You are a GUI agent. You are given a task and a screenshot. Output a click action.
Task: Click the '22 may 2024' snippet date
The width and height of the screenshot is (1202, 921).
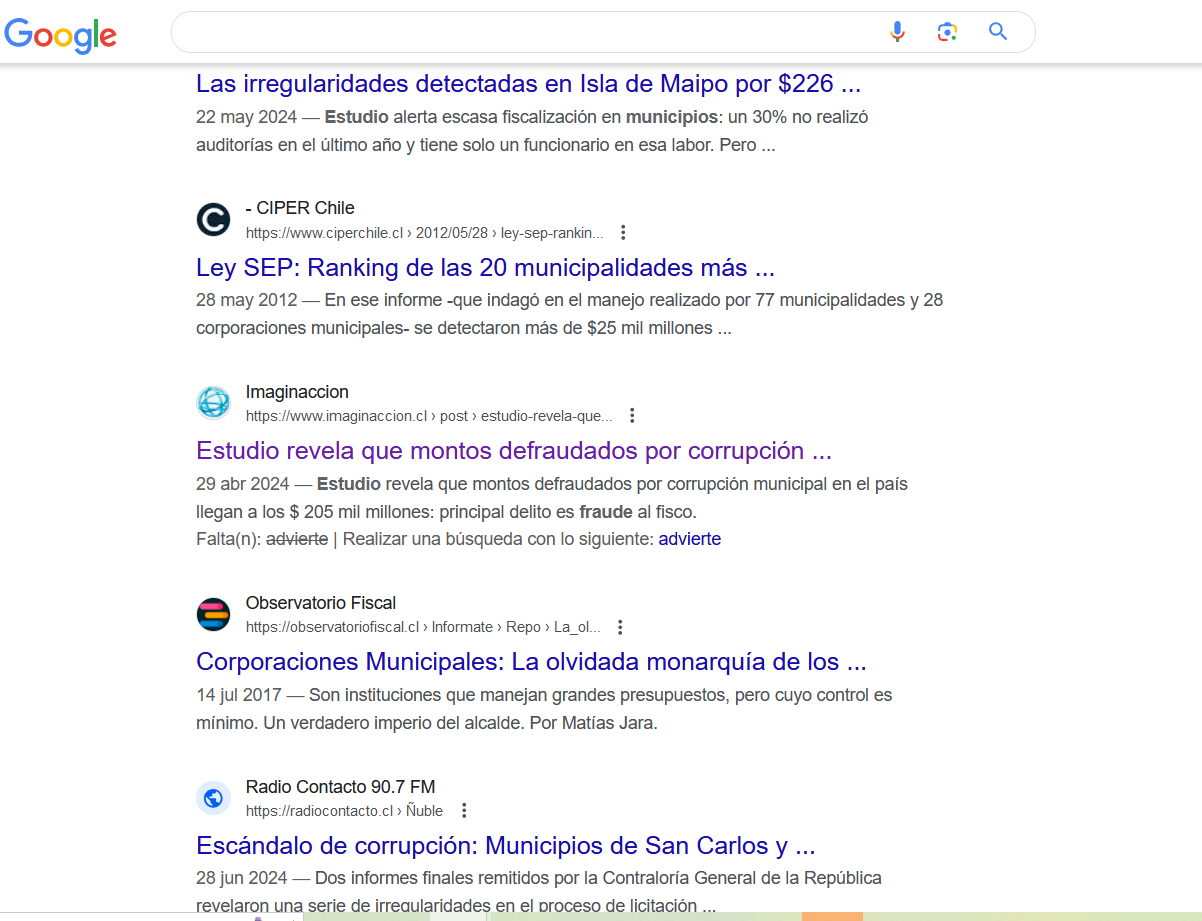(246, 117)
